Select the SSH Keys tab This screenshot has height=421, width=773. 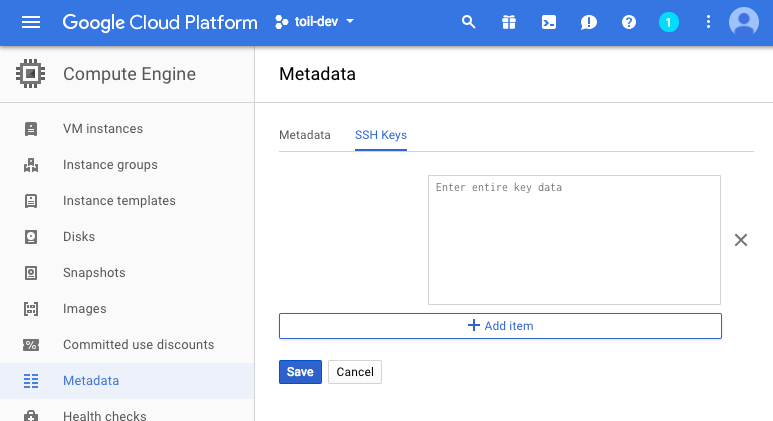click(381, 135)
